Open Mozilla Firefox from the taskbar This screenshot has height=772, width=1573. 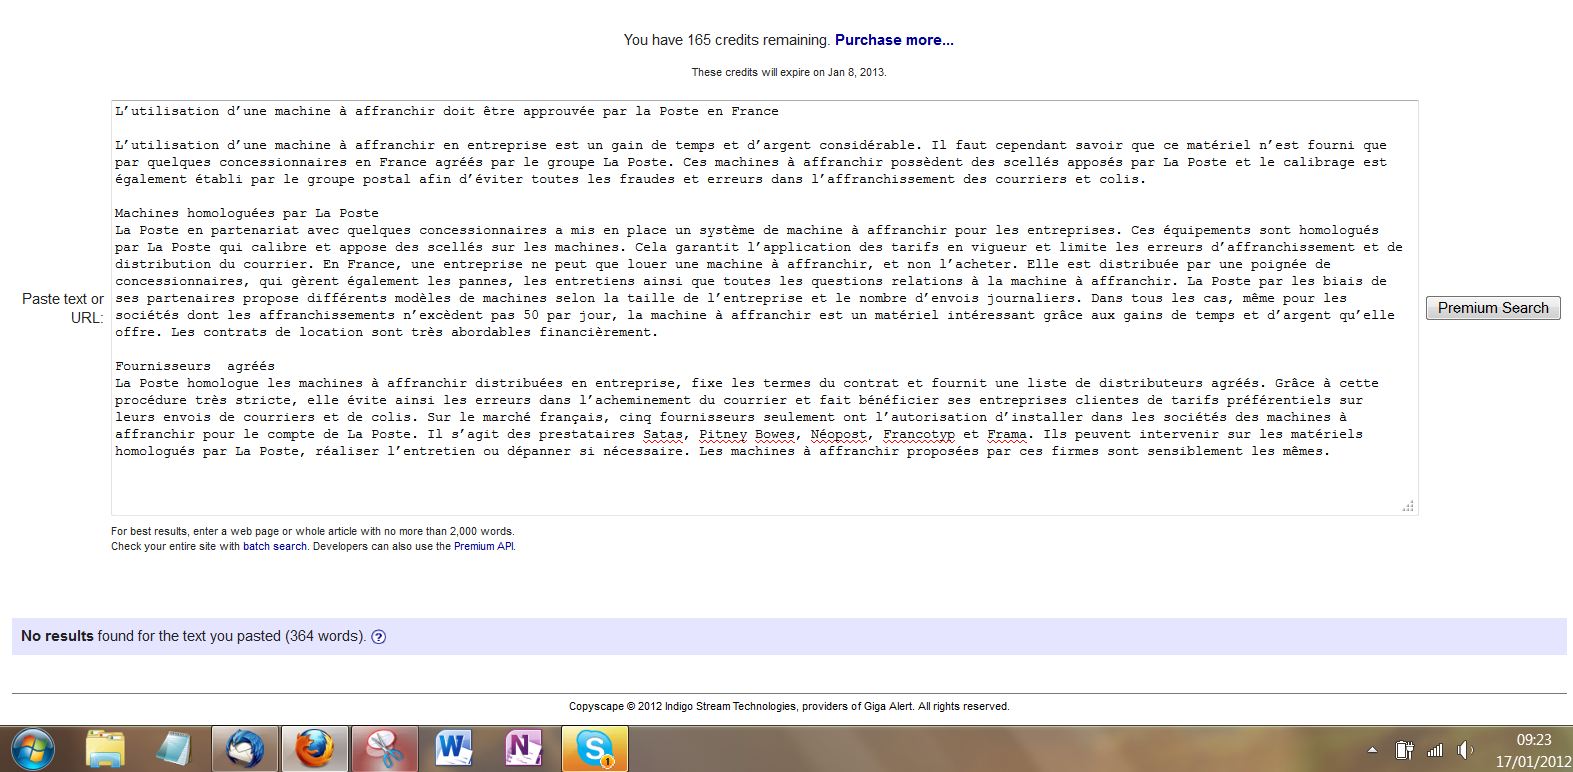tap(314, 748)
